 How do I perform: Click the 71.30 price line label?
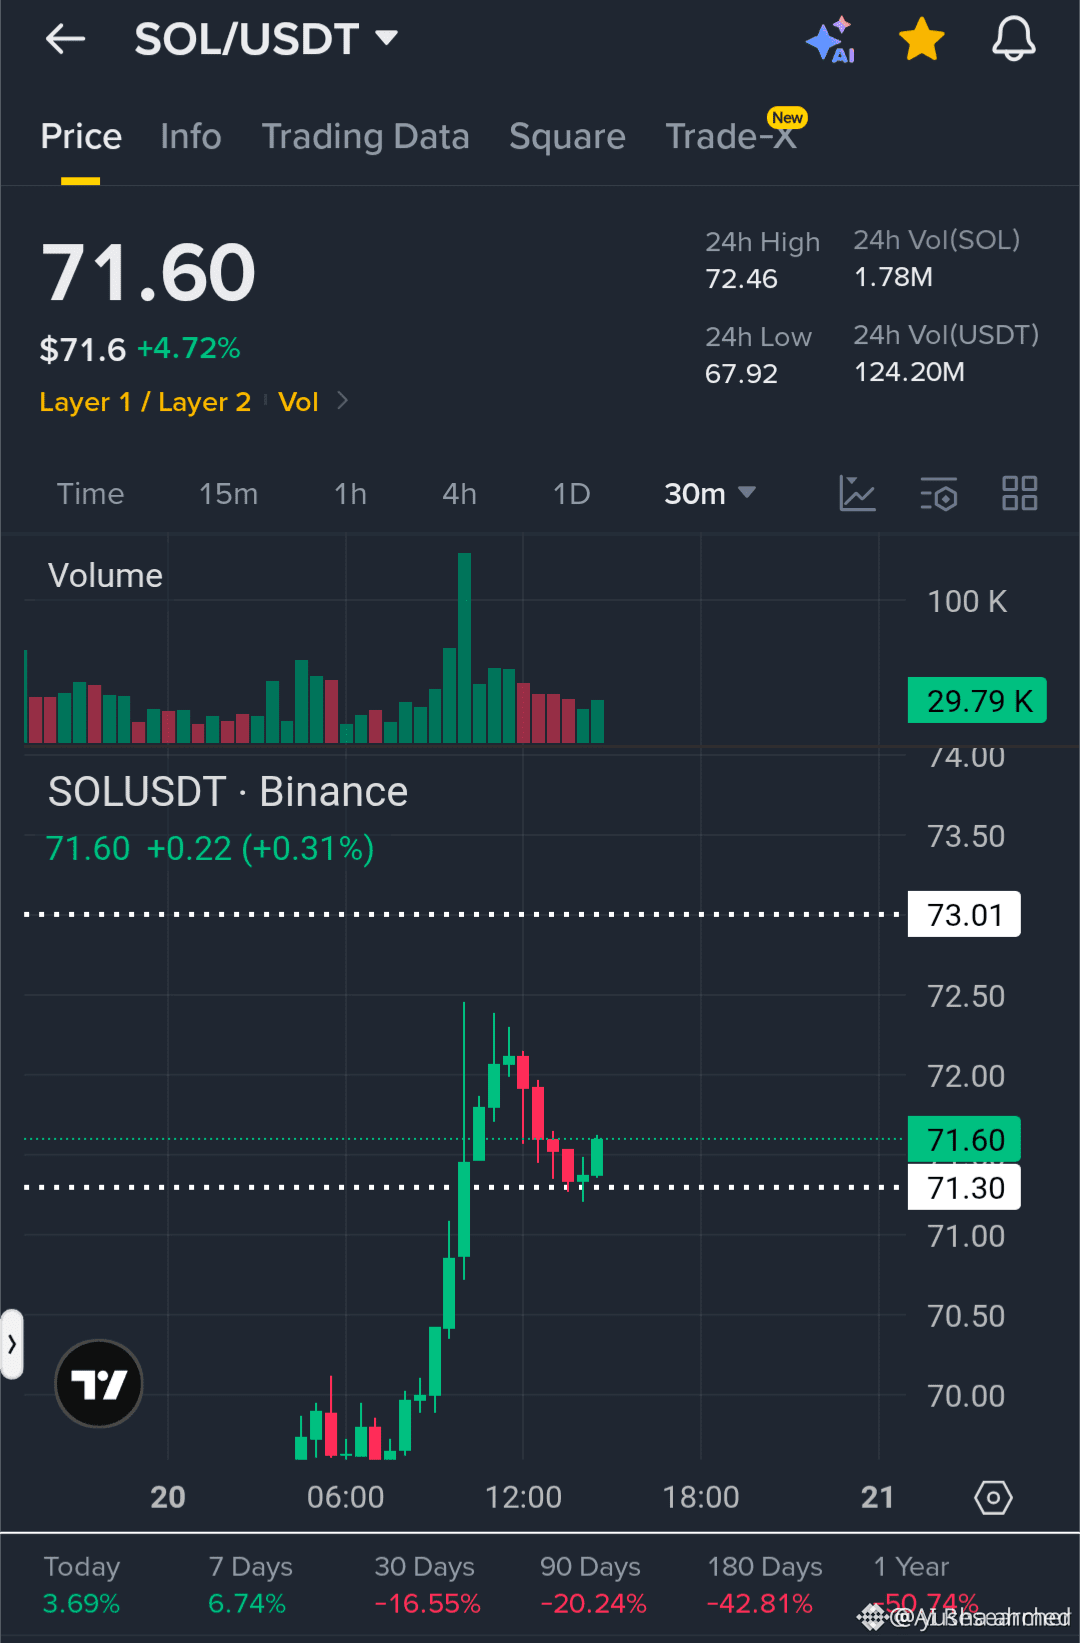pyautogui.click(x=964, y=1188)
